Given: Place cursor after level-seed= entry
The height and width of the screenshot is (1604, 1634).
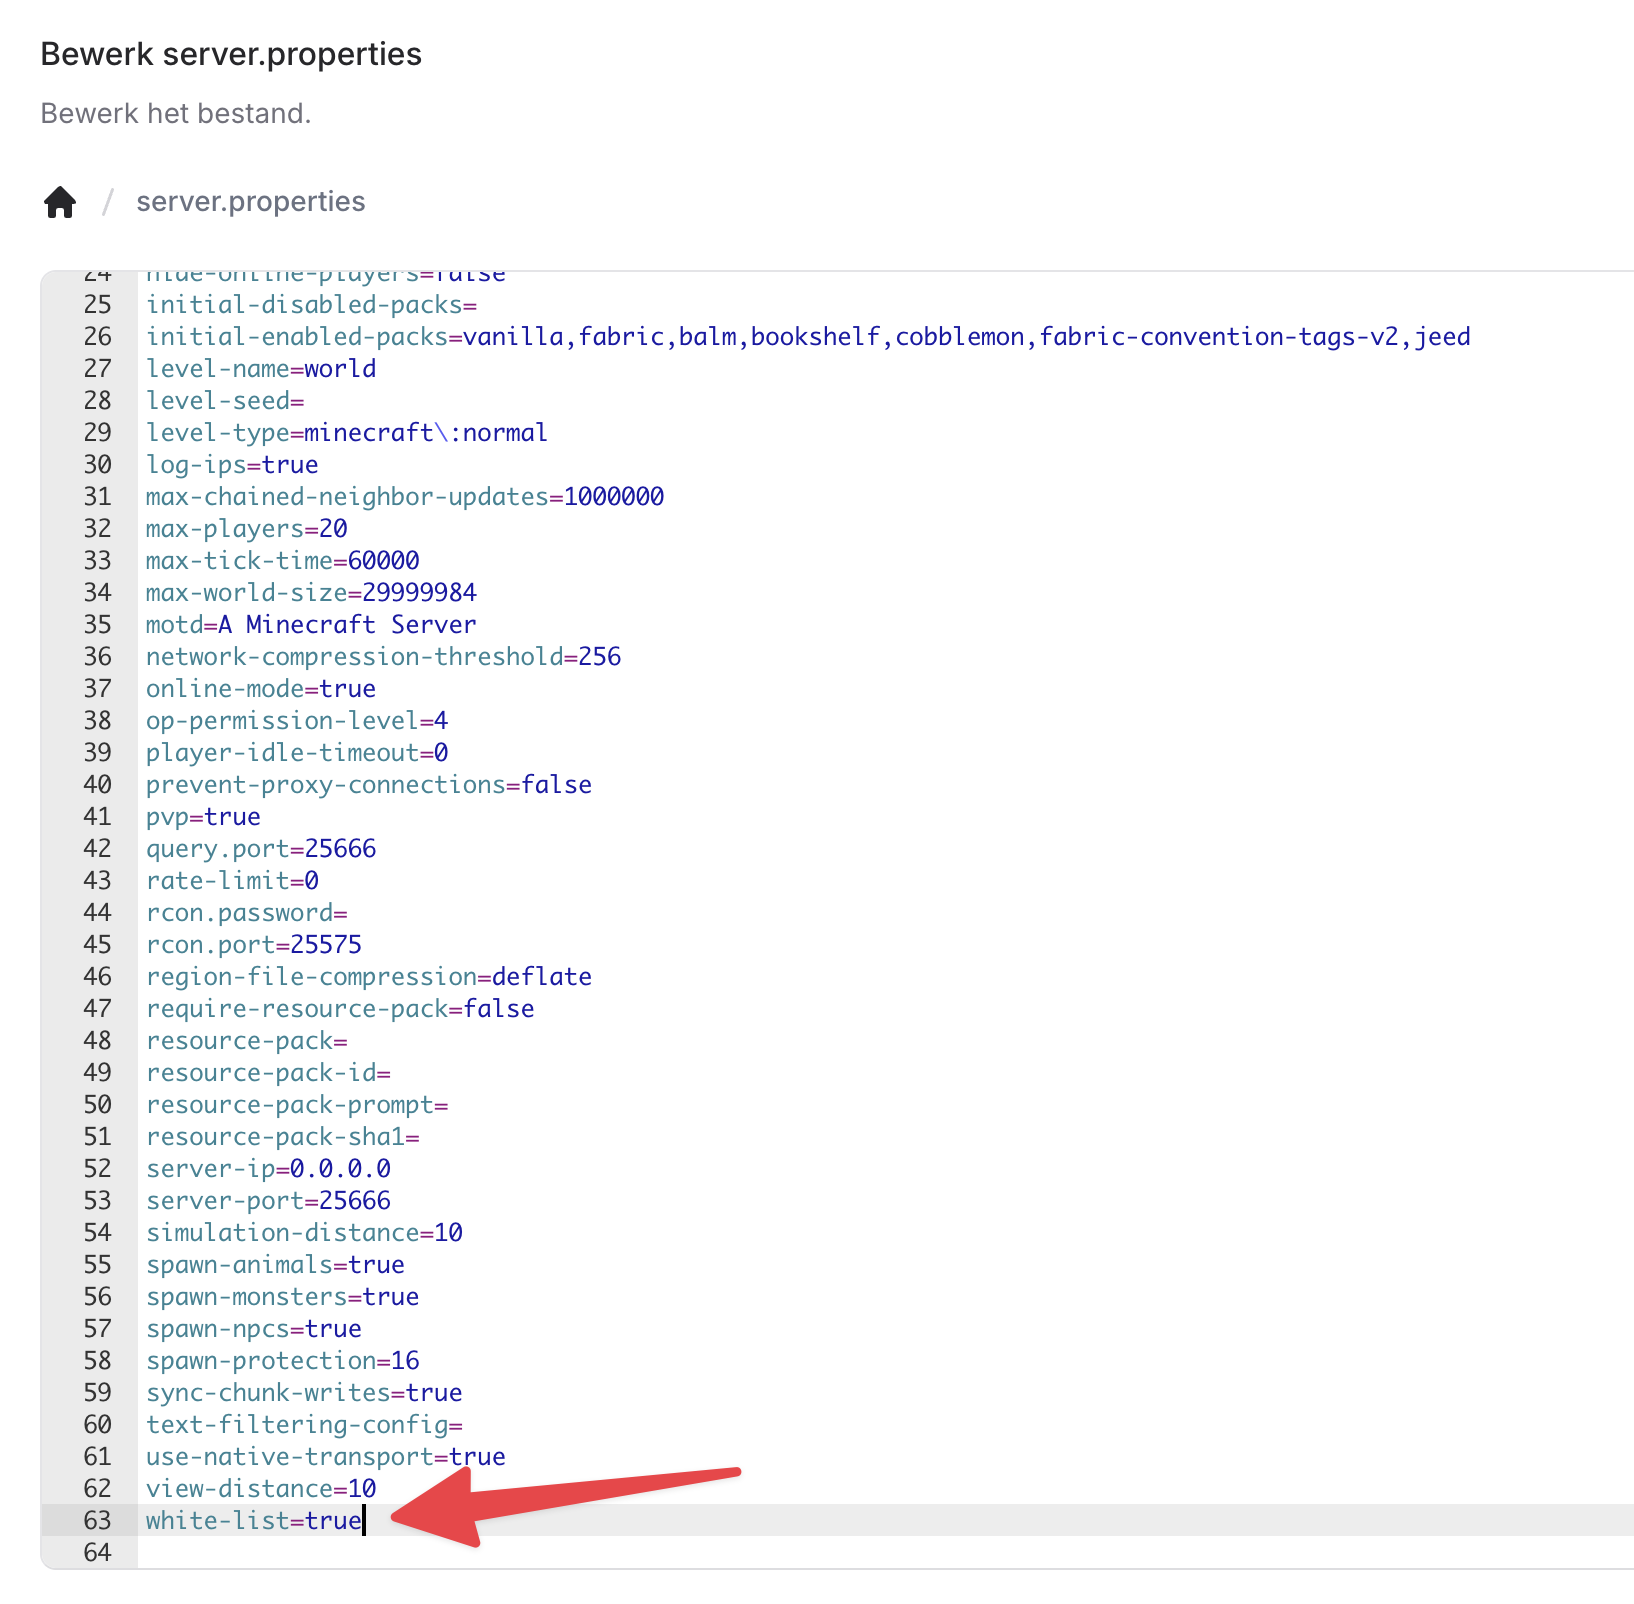Looking at the screenshot, I should tap(305, 400).
